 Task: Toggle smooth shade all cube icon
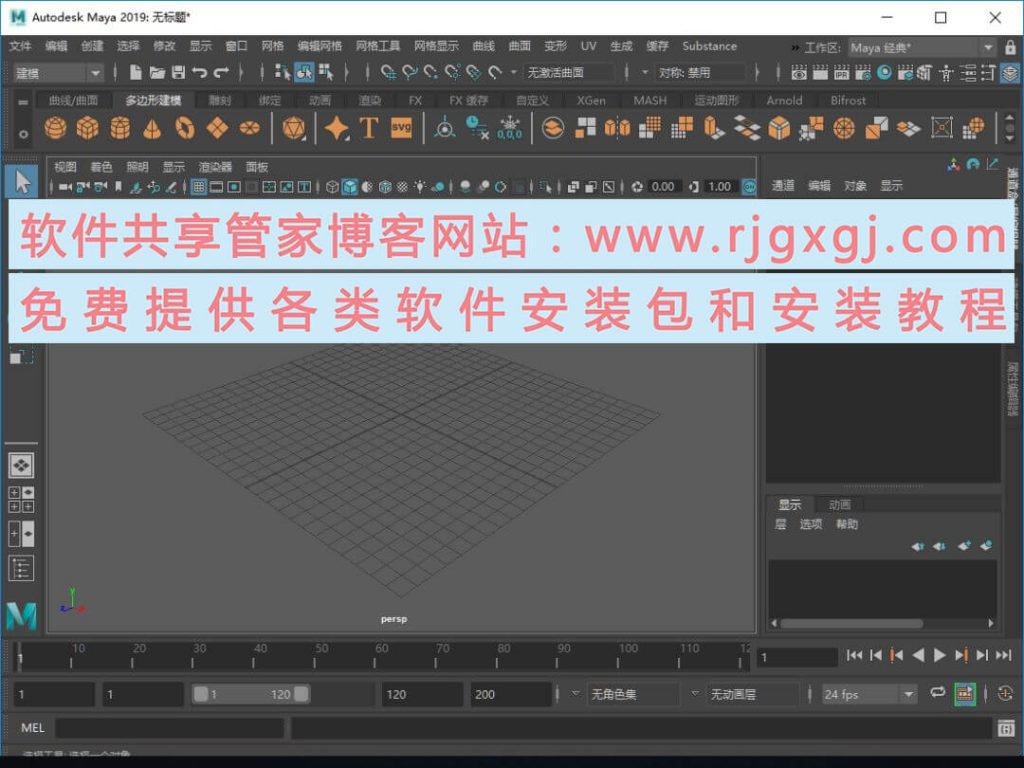(x=350, y=187)
